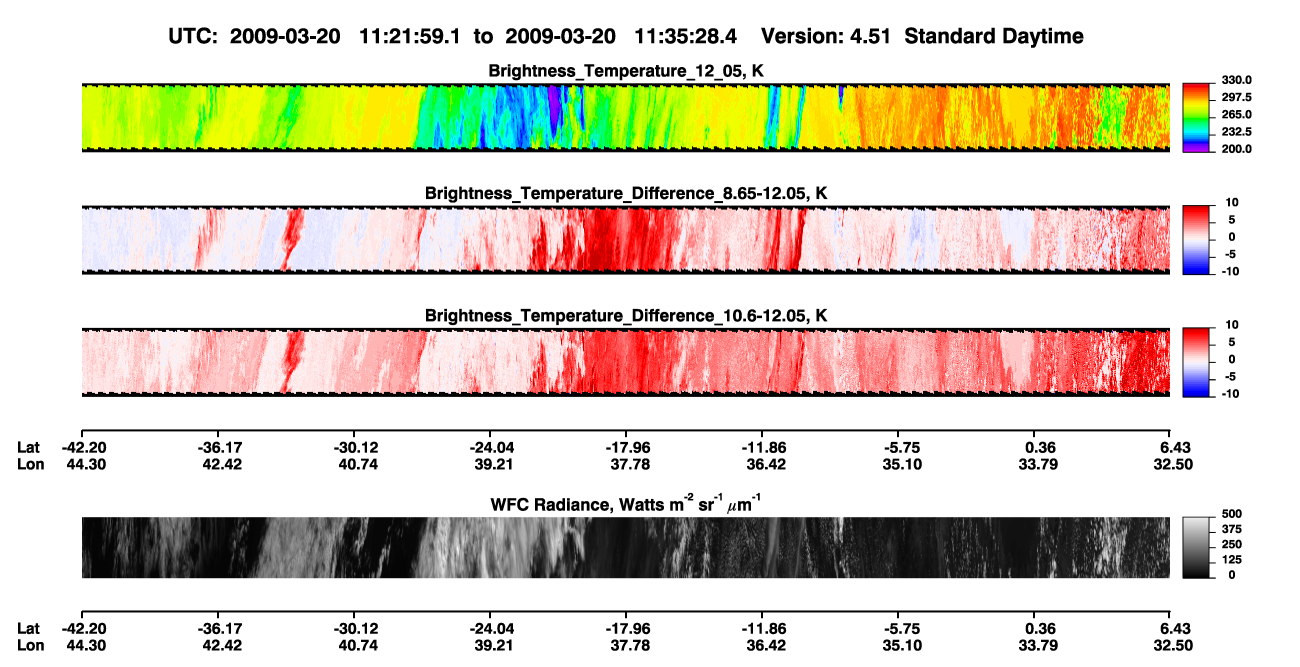This screenshot has width=1300, height=667.
Task: Click the 8.65-12.05 difference swath image
Action: 626,239
